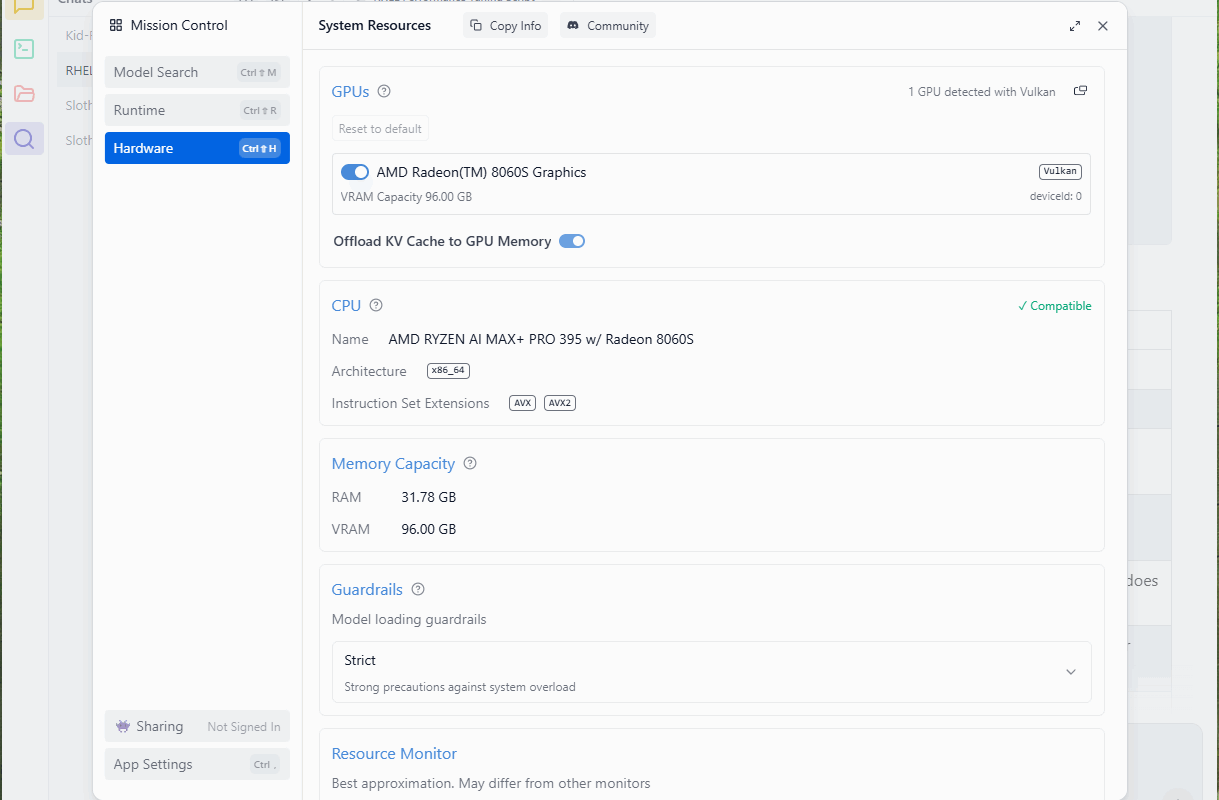Open the Discover magnifier sidebar icon

[24, 139]
